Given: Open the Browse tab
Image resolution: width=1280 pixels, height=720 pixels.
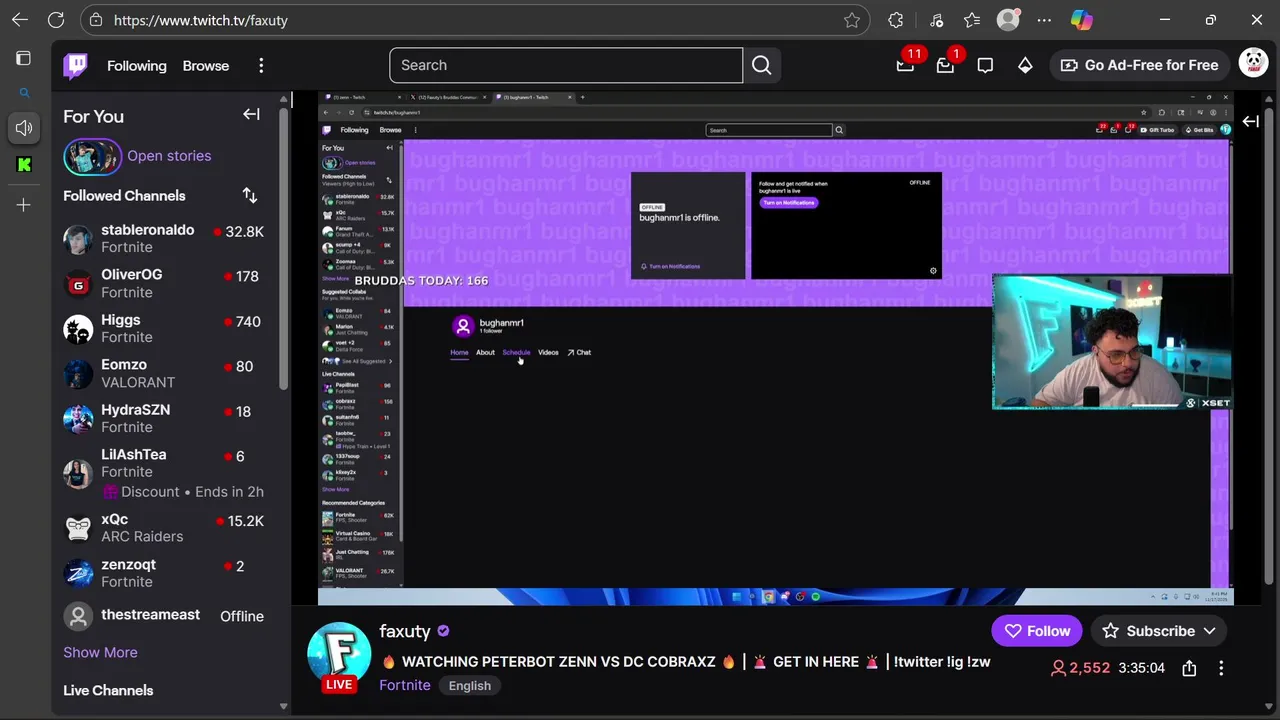Looking at the screenshot, I should [206, 66].
